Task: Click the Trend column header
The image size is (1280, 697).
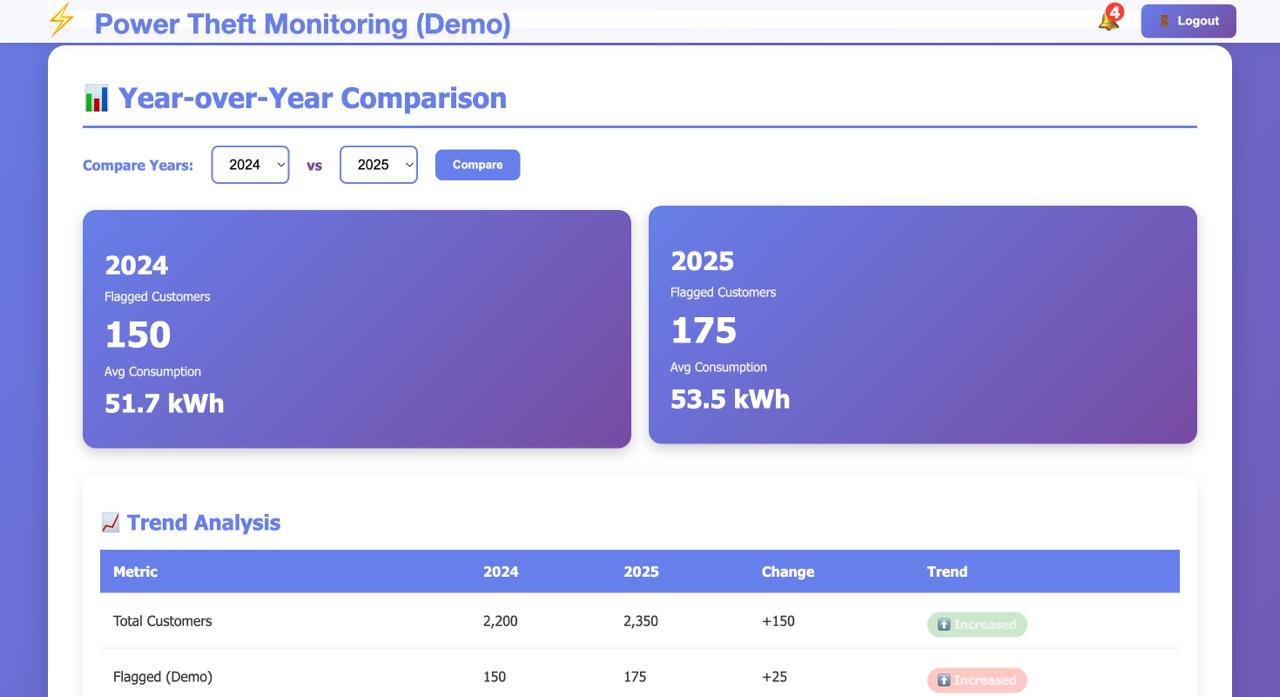Action: coord(947,572)
